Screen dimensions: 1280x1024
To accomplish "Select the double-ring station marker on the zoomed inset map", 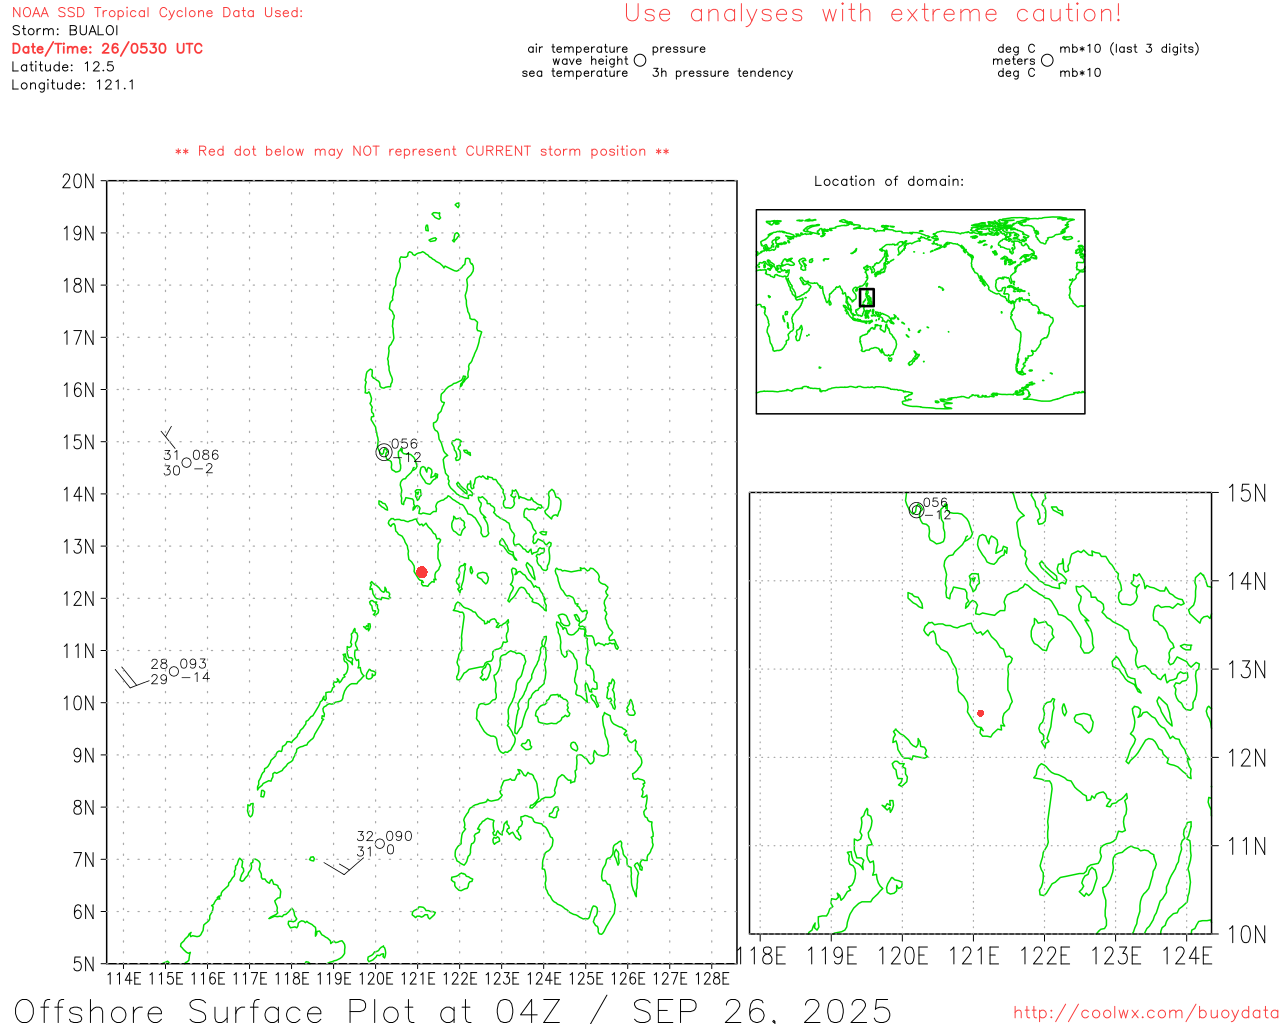I will [916, 510].
